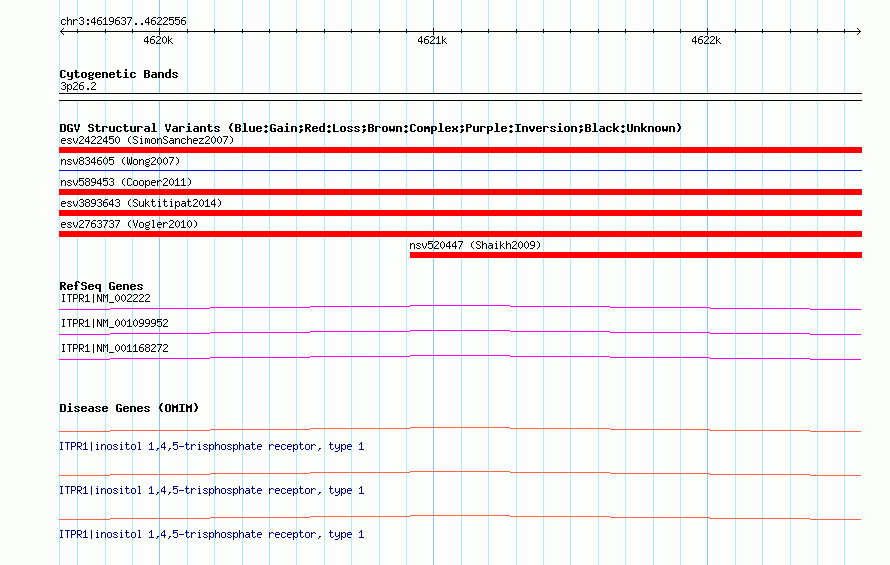Open the first ITPR1 inositol trisphosphate receptor link
The height and width of the screenshot is (565, 890).
(x=211, y=446)
